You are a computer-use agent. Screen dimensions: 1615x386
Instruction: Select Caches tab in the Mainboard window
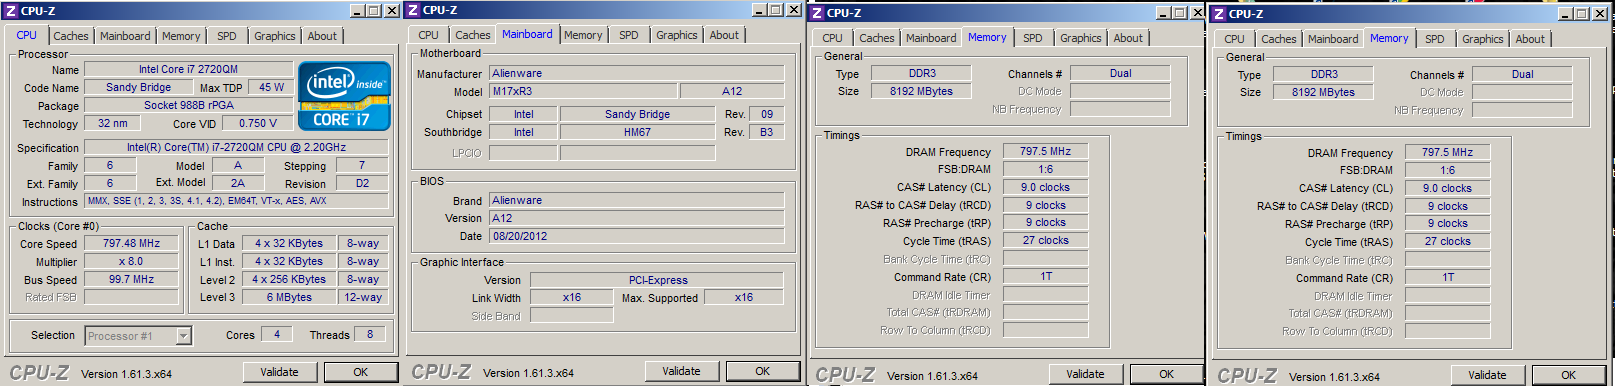tap(473, 35)
